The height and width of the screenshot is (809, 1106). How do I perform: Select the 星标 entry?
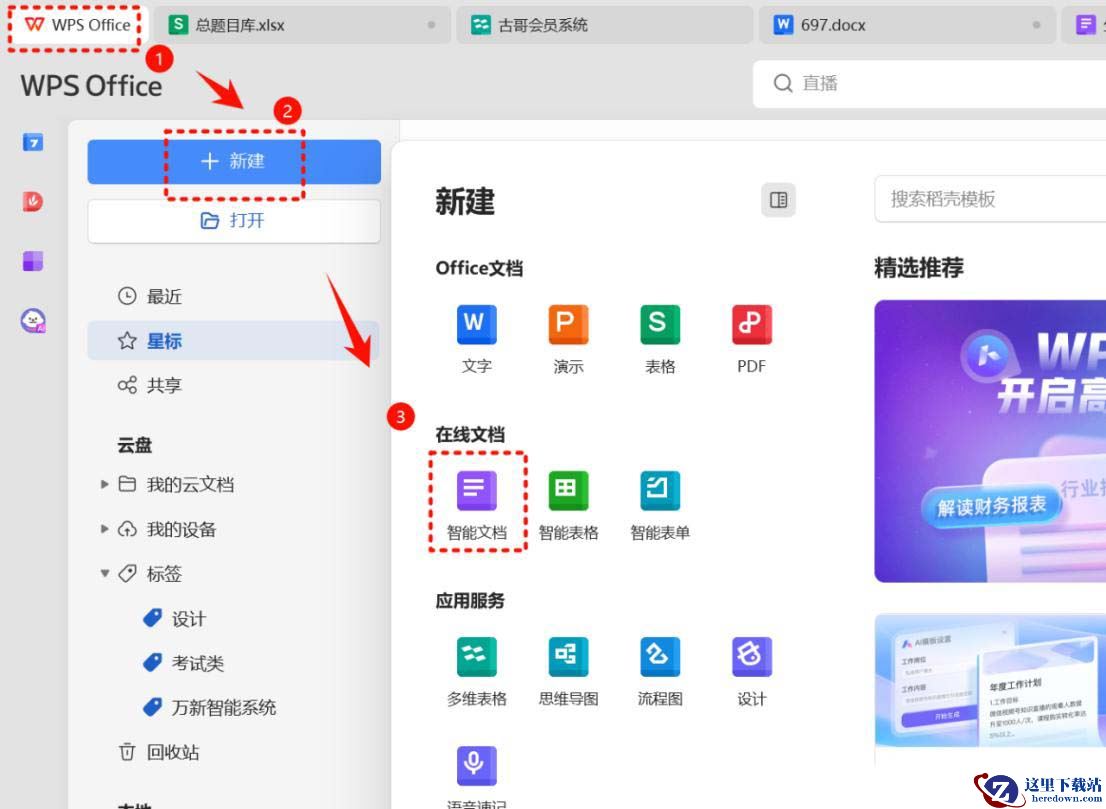(234, 341)
